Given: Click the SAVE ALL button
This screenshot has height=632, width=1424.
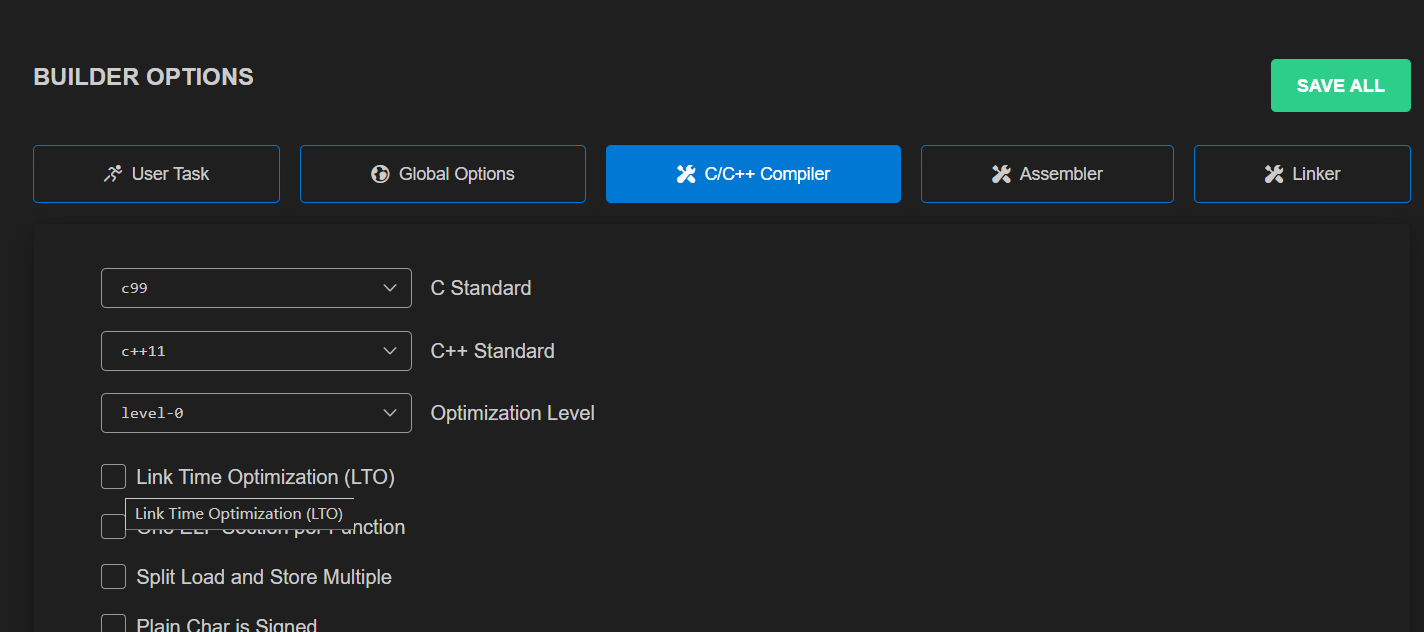Looking at the screenshot, I should [x=1340, y=86].
